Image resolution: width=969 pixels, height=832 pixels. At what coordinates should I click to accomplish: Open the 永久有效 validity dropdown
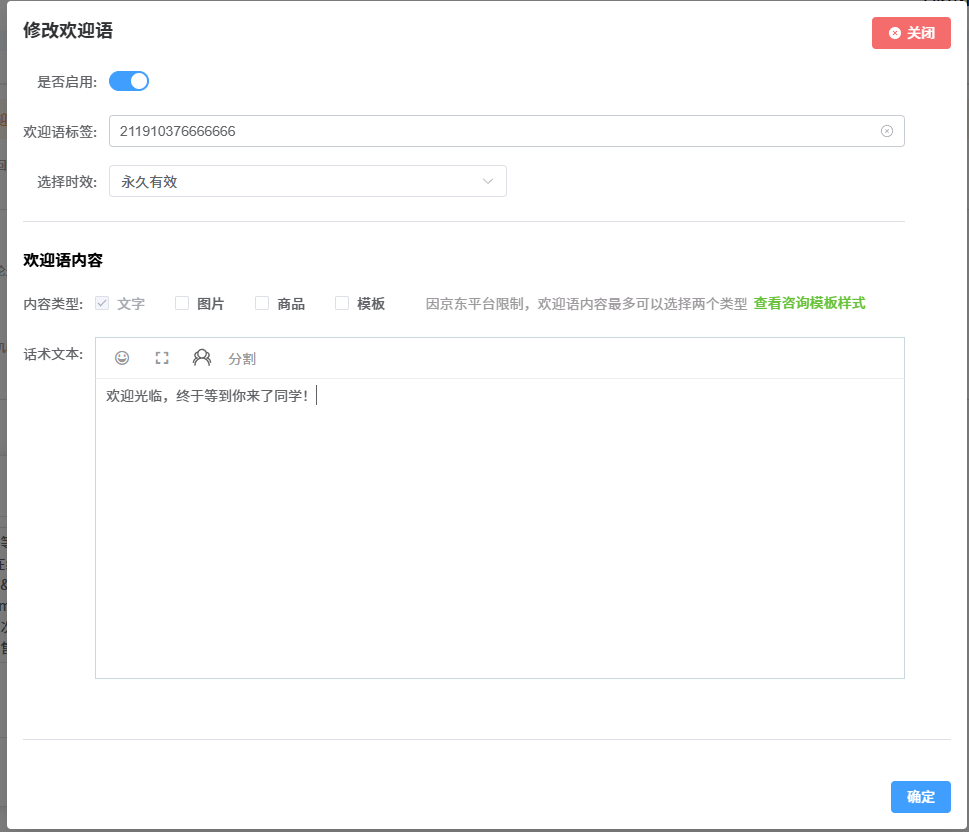[300, 181]
